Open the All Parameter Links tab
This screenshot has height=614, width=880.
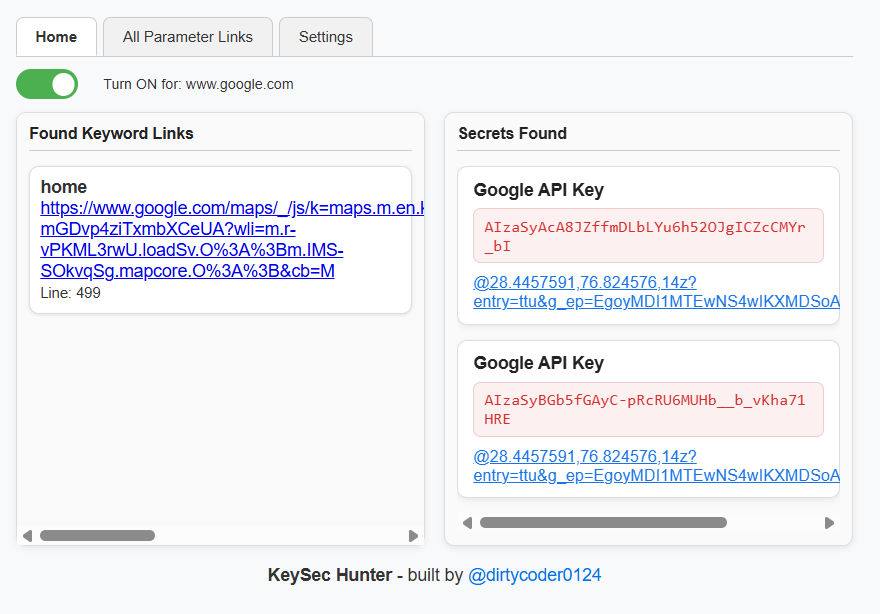(x=187, y=36)
